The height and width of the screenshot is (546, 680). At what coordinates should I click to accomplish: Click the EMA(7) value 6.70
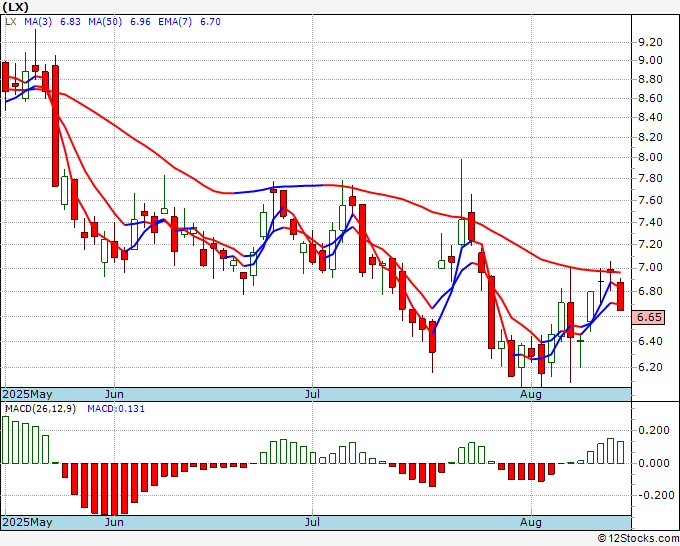[x=210, y=22]
